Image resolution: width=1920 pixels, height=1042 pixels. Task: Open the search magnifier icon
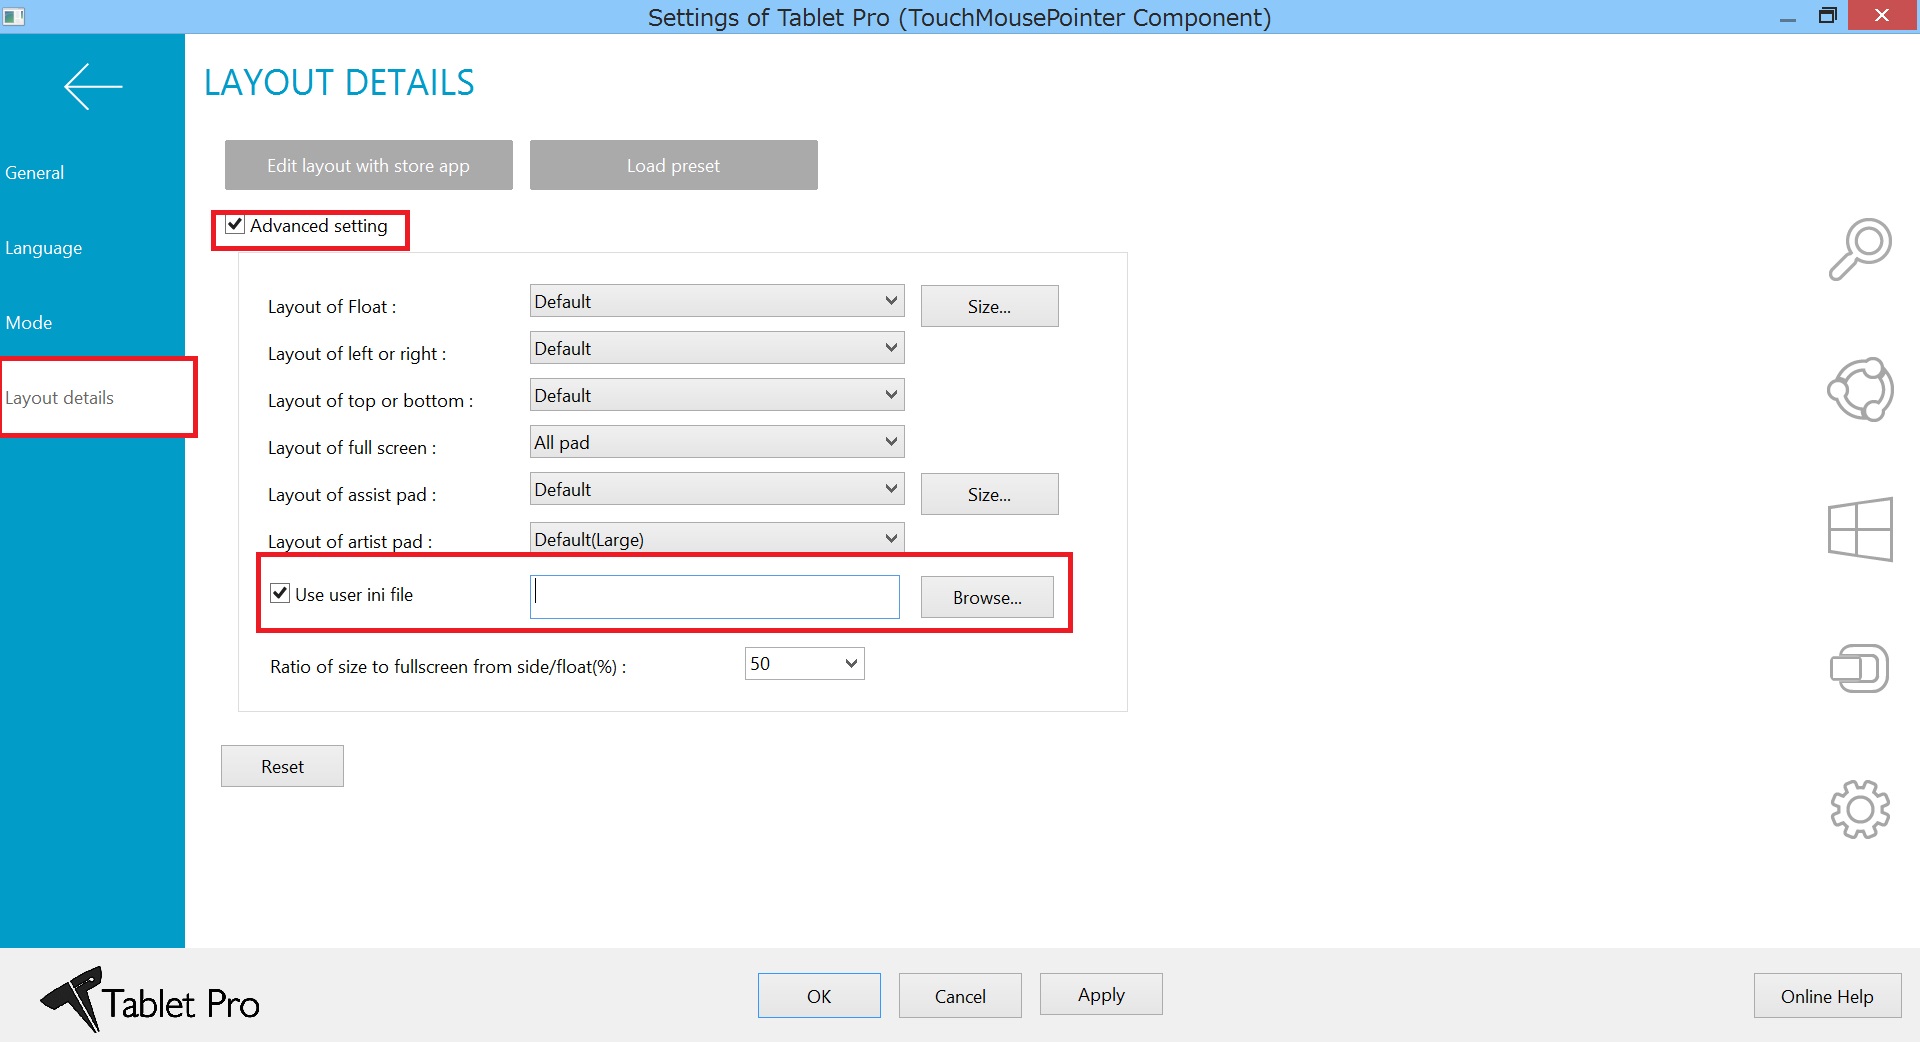click(1860, 247)
